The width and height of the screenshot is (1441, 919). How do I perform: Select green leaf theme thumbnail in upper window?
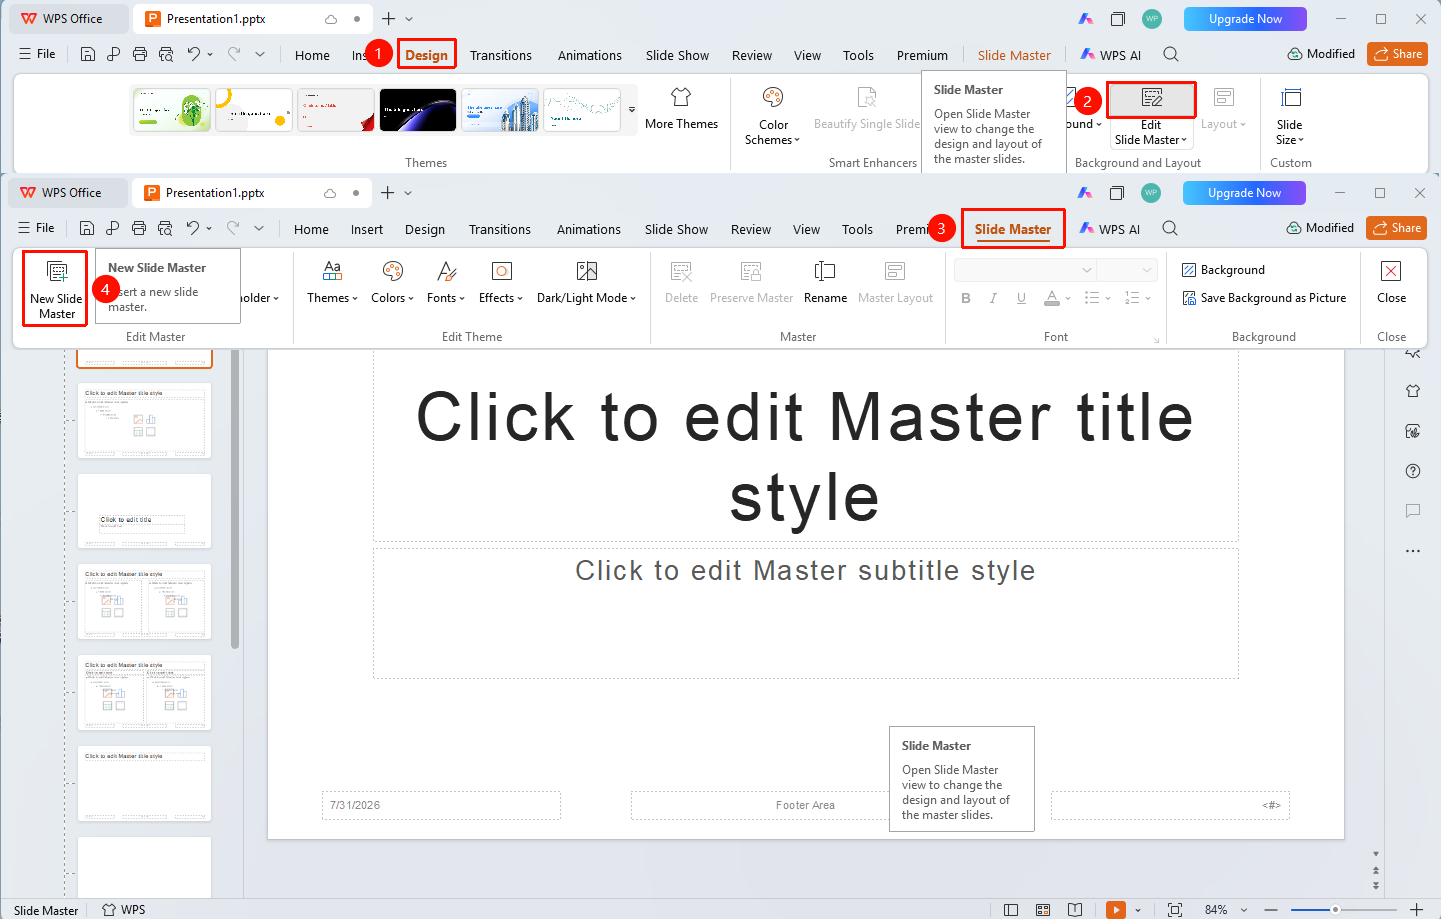pos(172,110)
